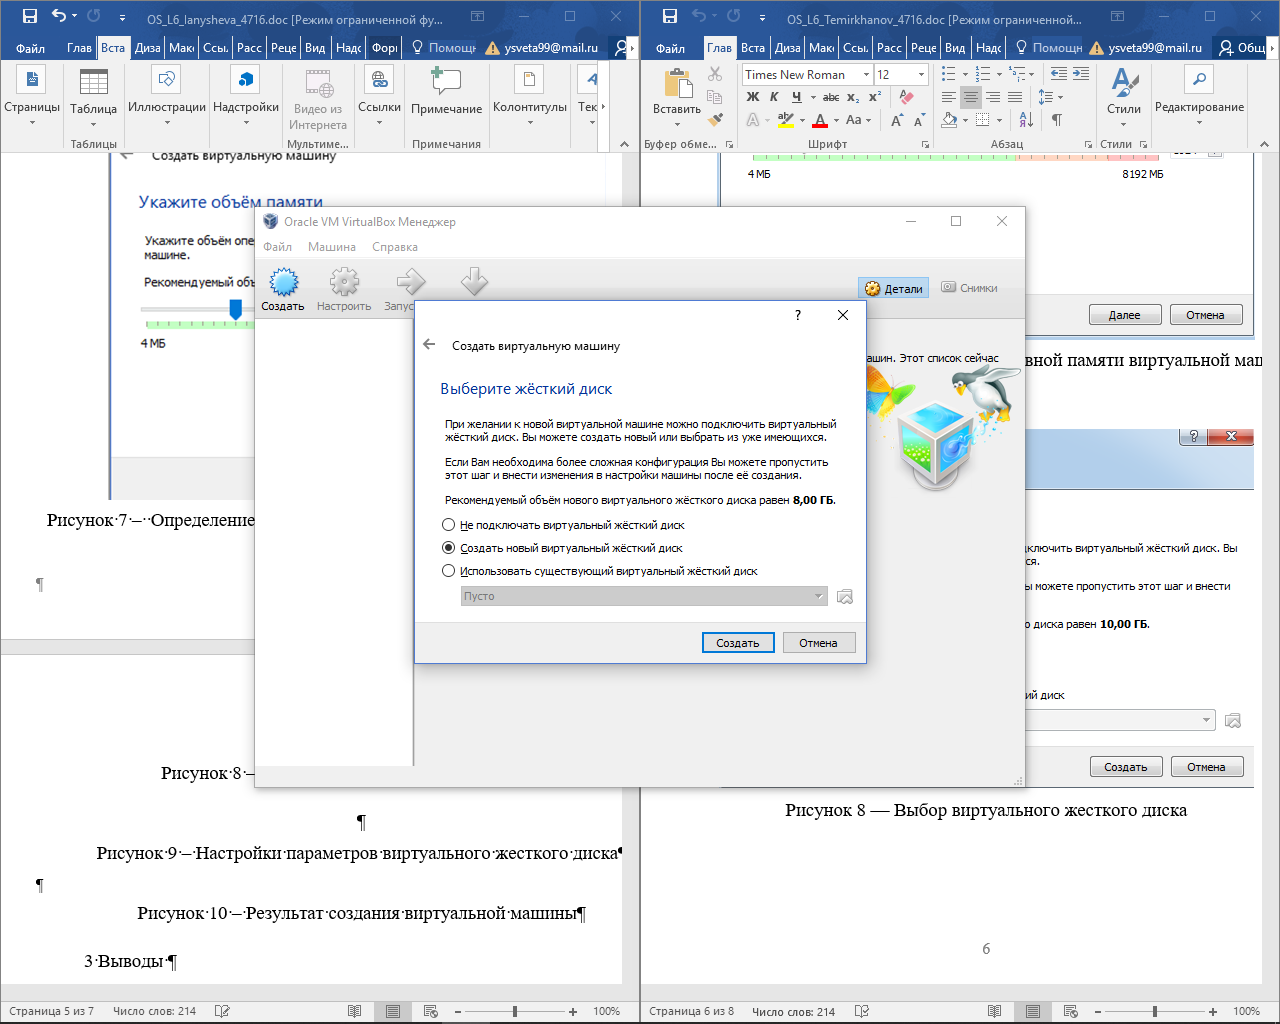The width and height of the screenshot is (1280, 1024).
Task: Open the Машина menu in VirtualBox
Action: click(x=331, y=247)
